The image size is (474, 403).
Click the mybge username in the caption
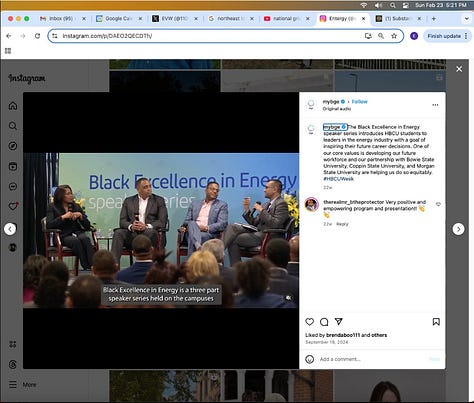pyautogui.click(x=331, y=127)
